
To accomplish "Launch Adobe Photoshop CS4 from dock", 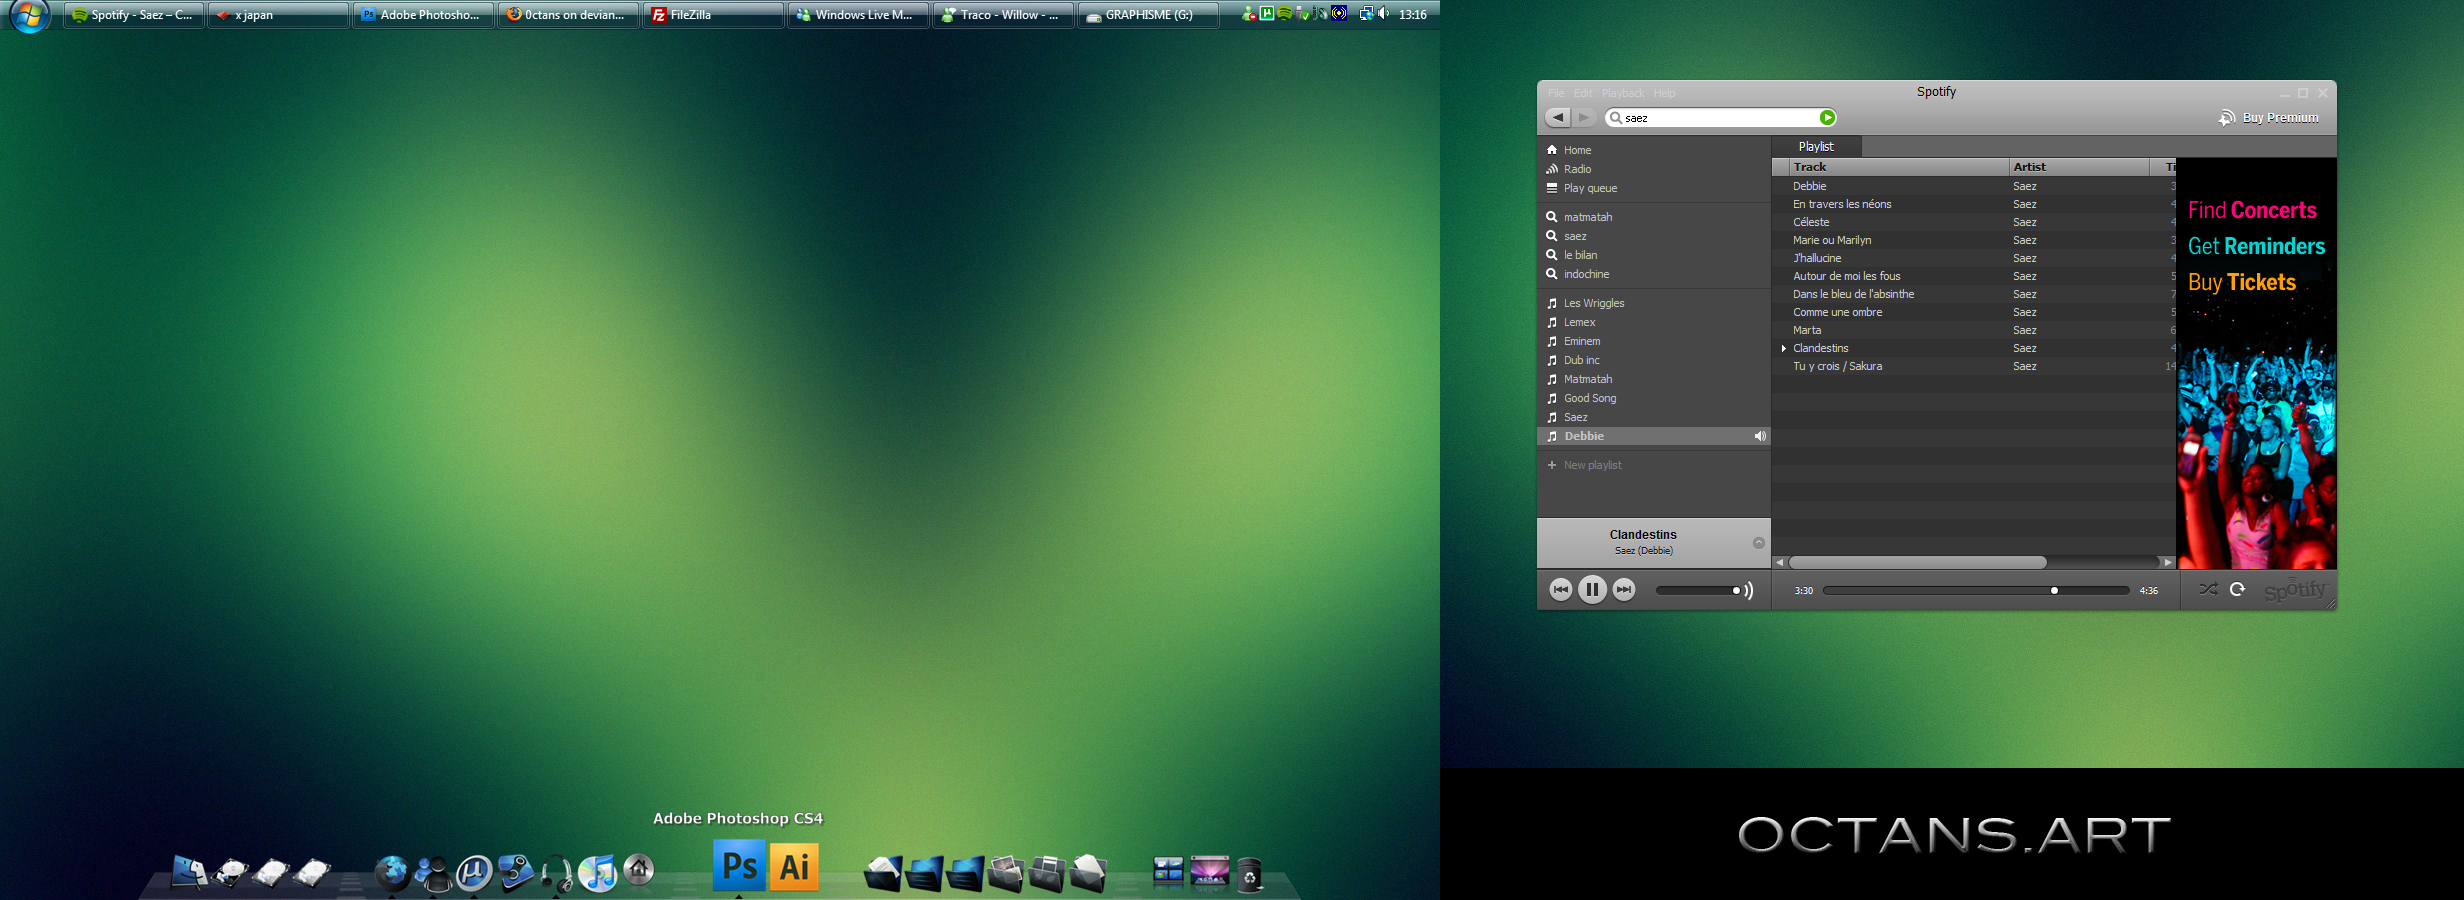I will [x=739, y=865].
